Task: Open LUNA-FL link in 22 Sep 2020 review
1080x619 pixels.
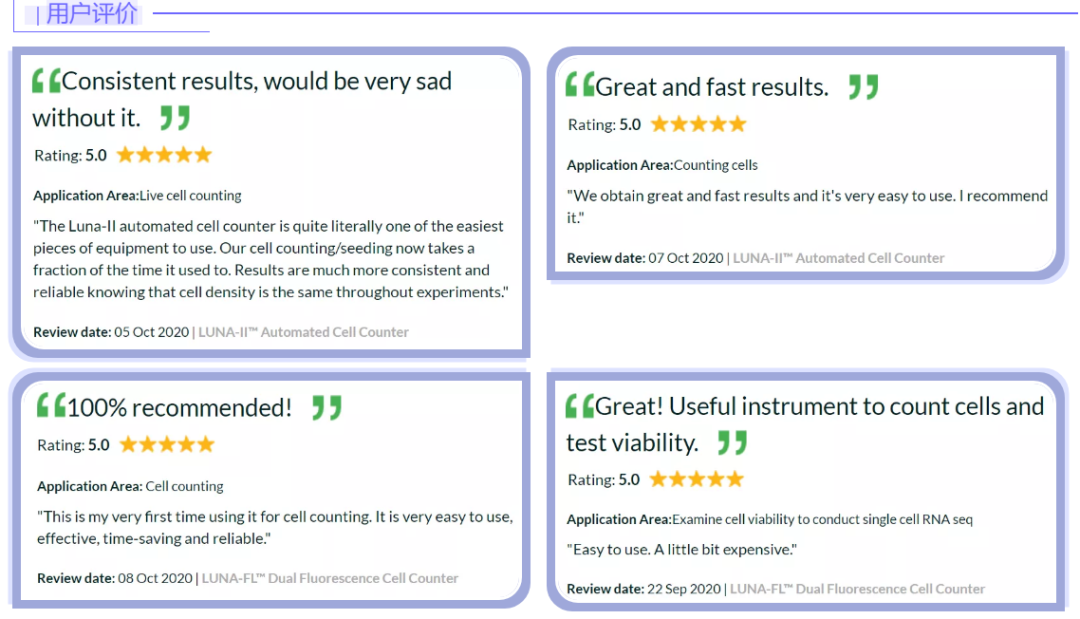Action: click(858, 589)
